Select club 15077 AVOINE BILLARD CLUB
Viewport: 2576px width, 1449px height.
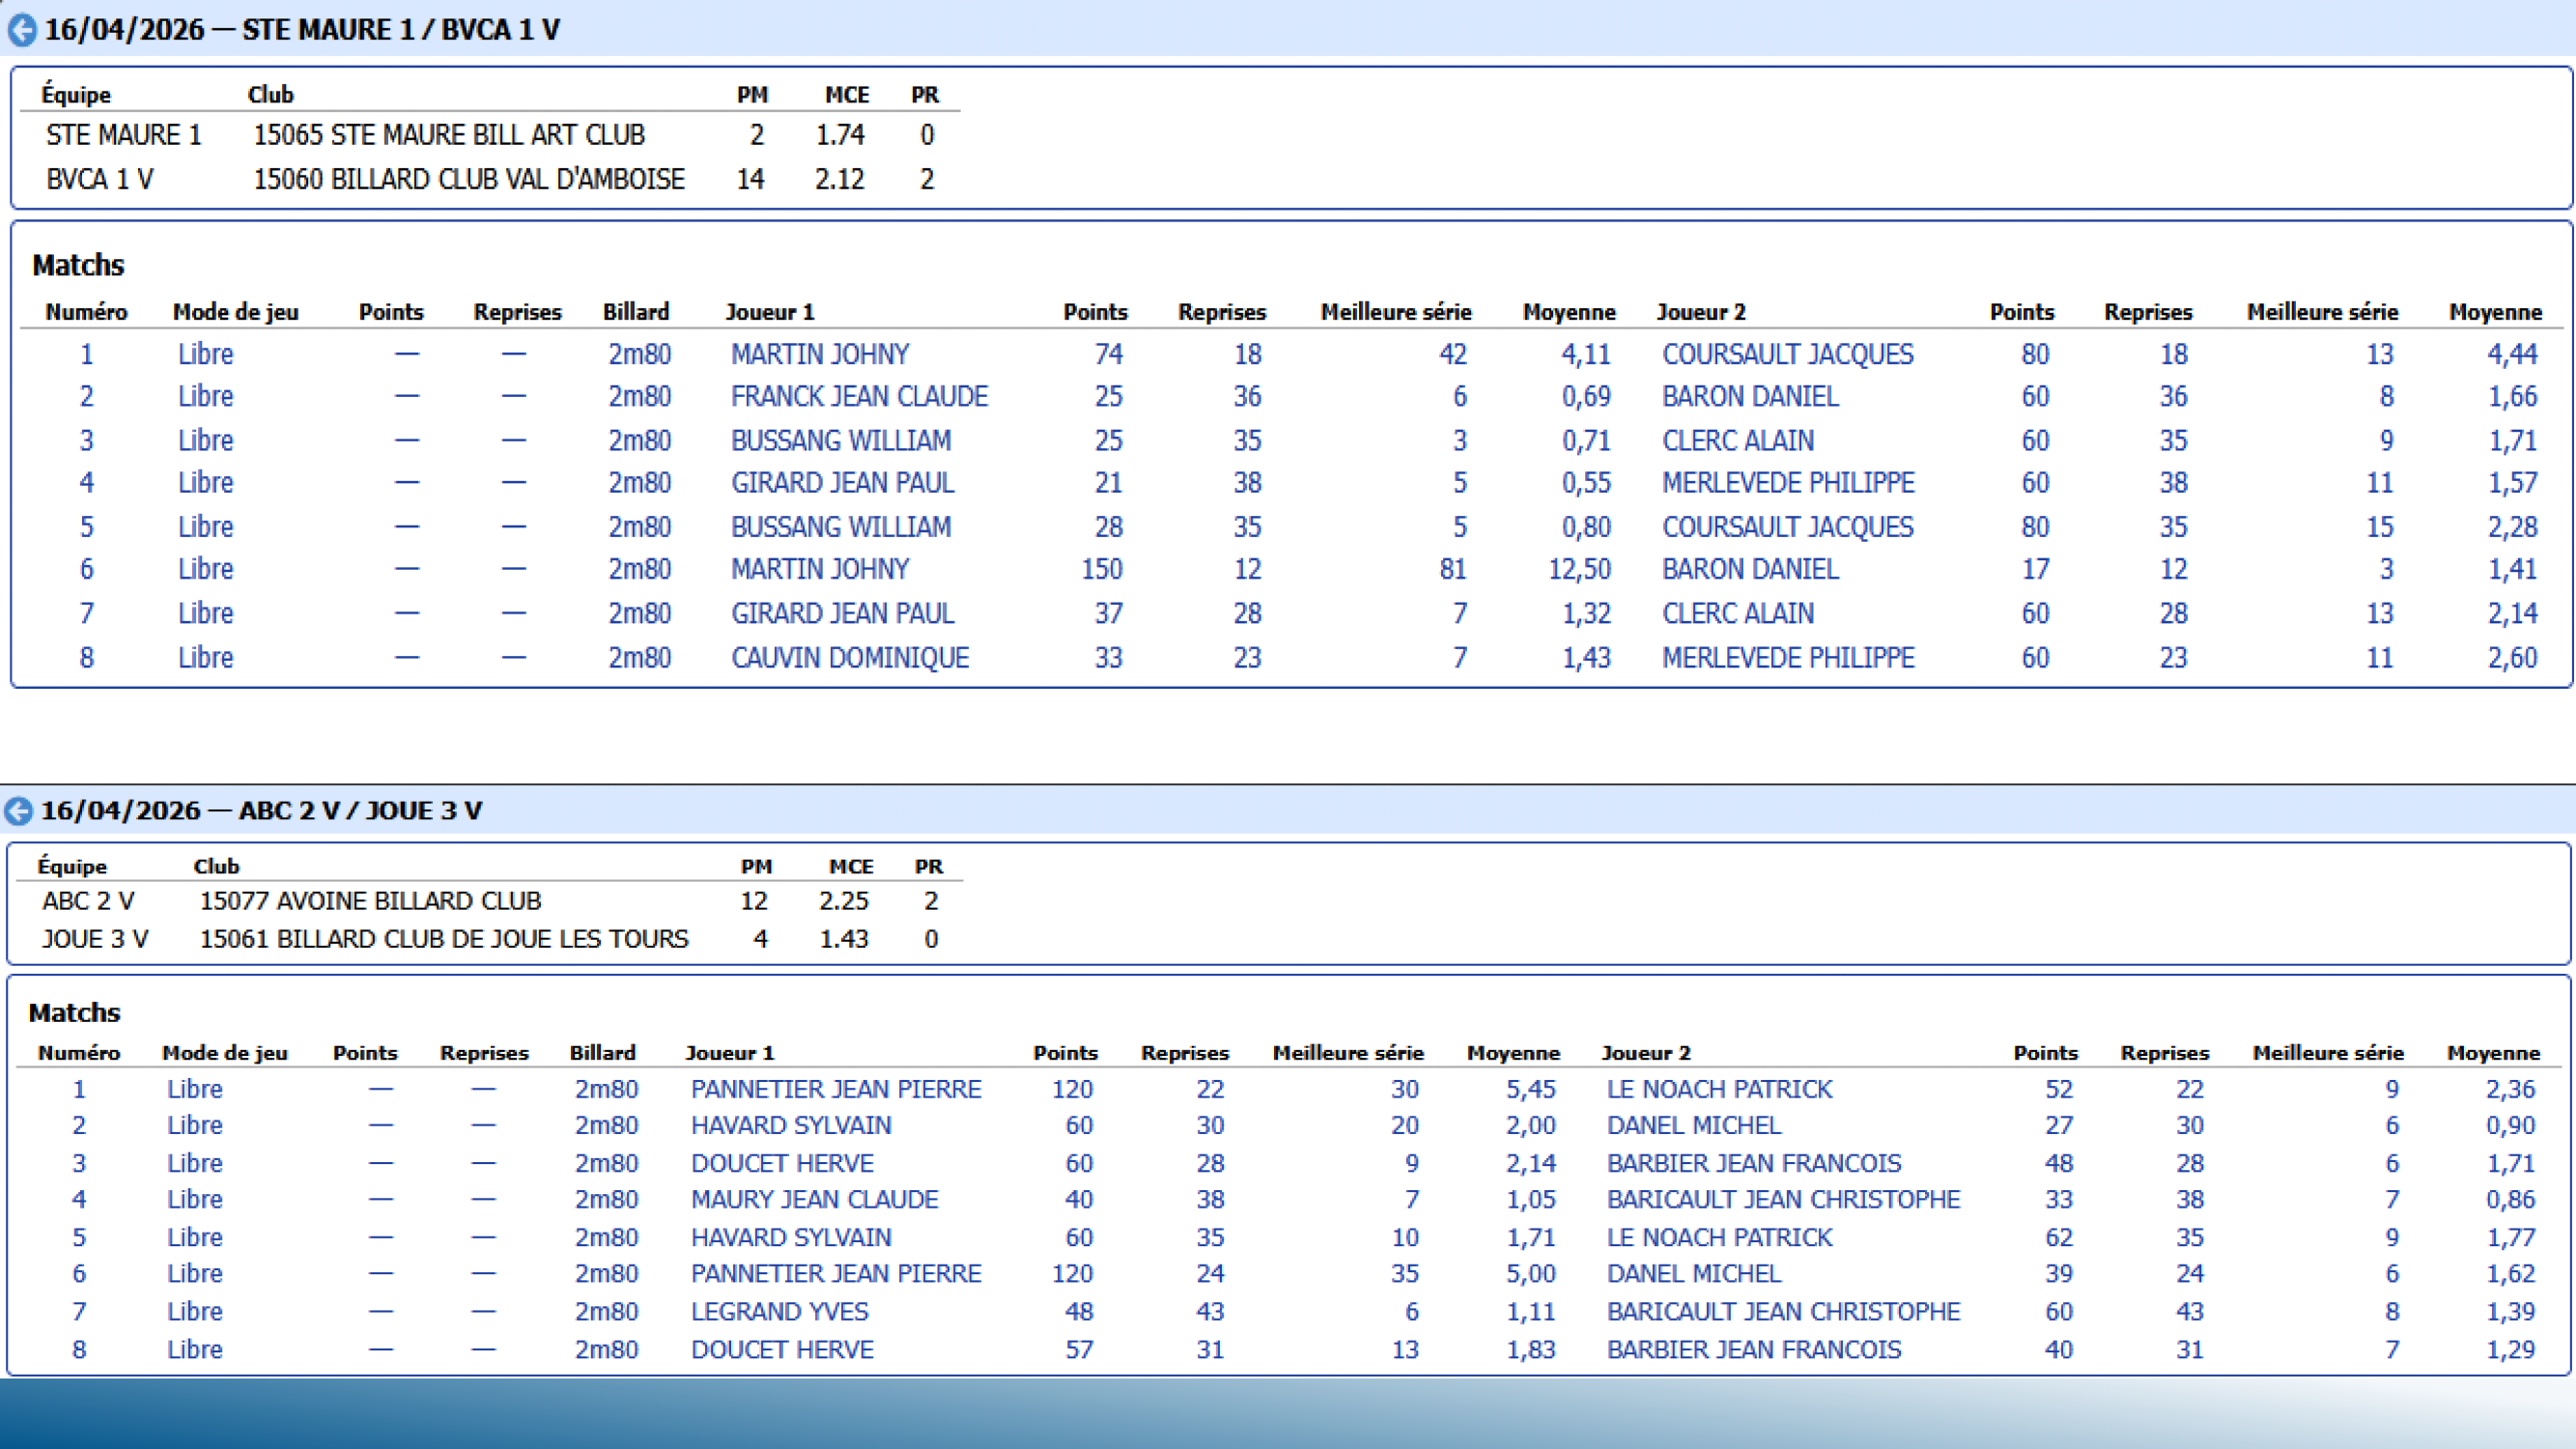[x=370, y=901]
